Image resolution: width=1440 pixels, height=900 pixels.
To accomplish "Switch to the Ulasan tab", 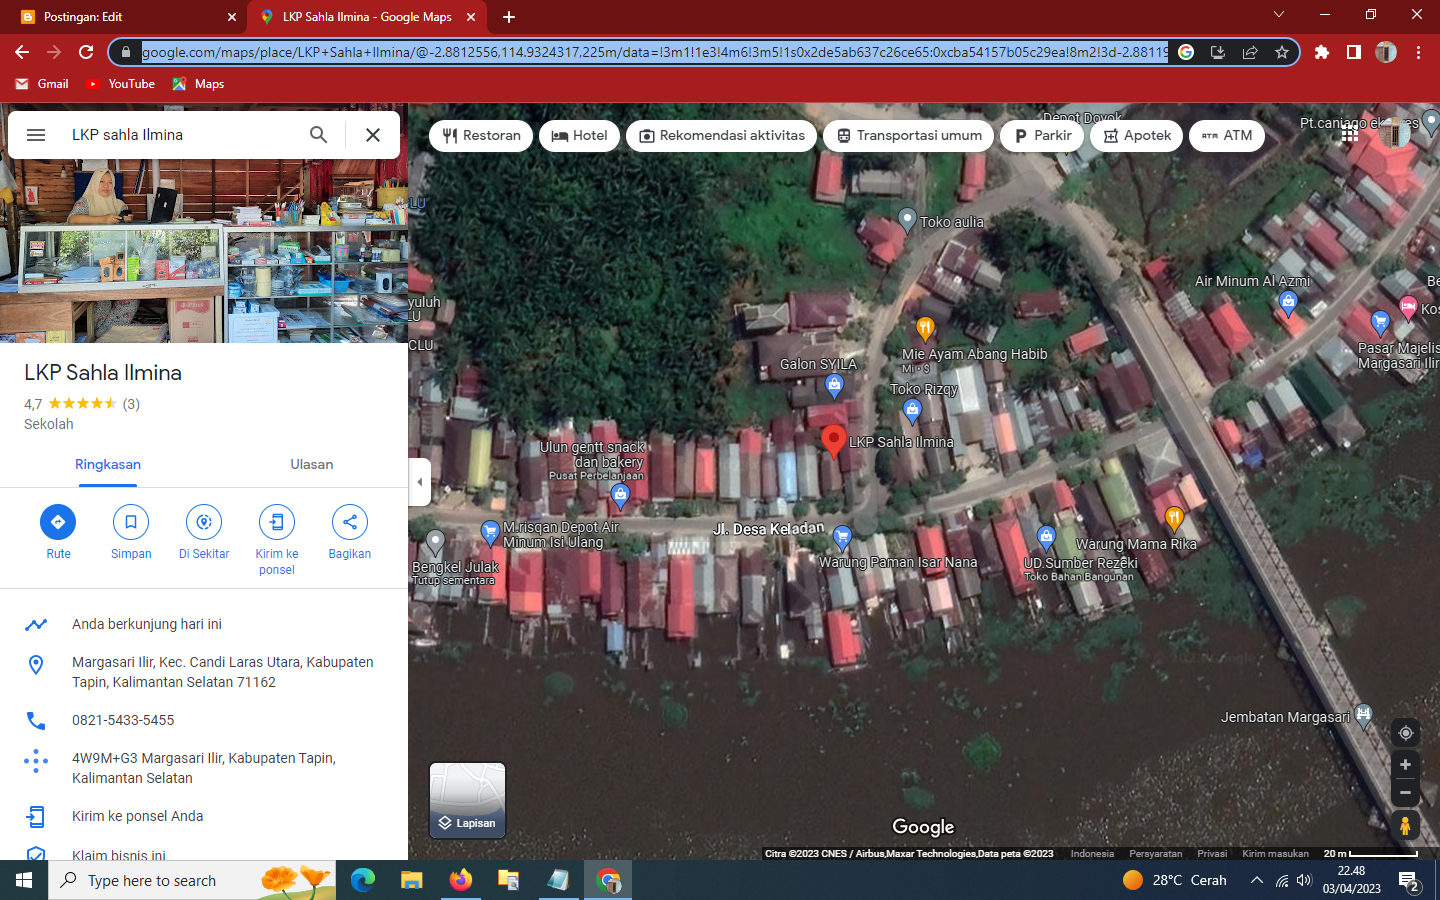I will tap(312, 465).
